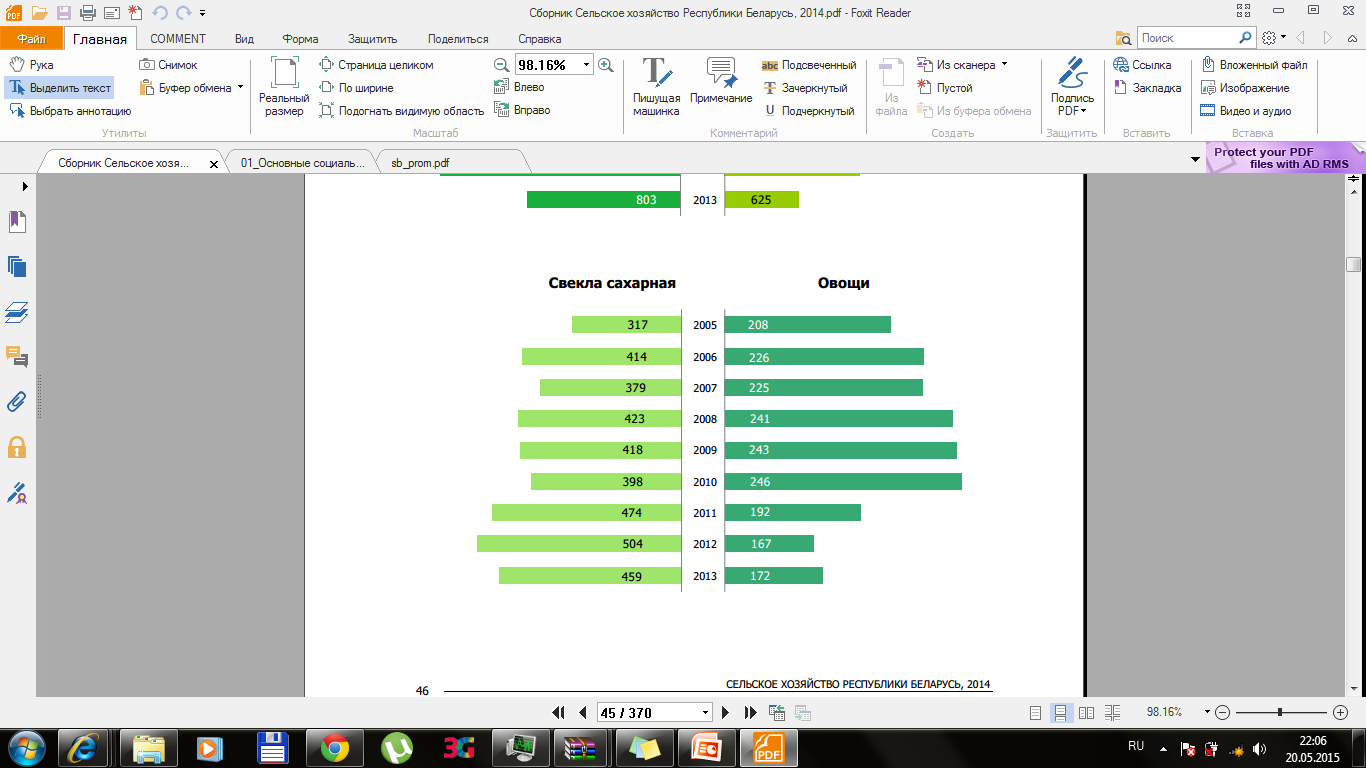Activate the Выделить текст tool
The height and width of the screenshot is (768, 1366).
[59, 88]
